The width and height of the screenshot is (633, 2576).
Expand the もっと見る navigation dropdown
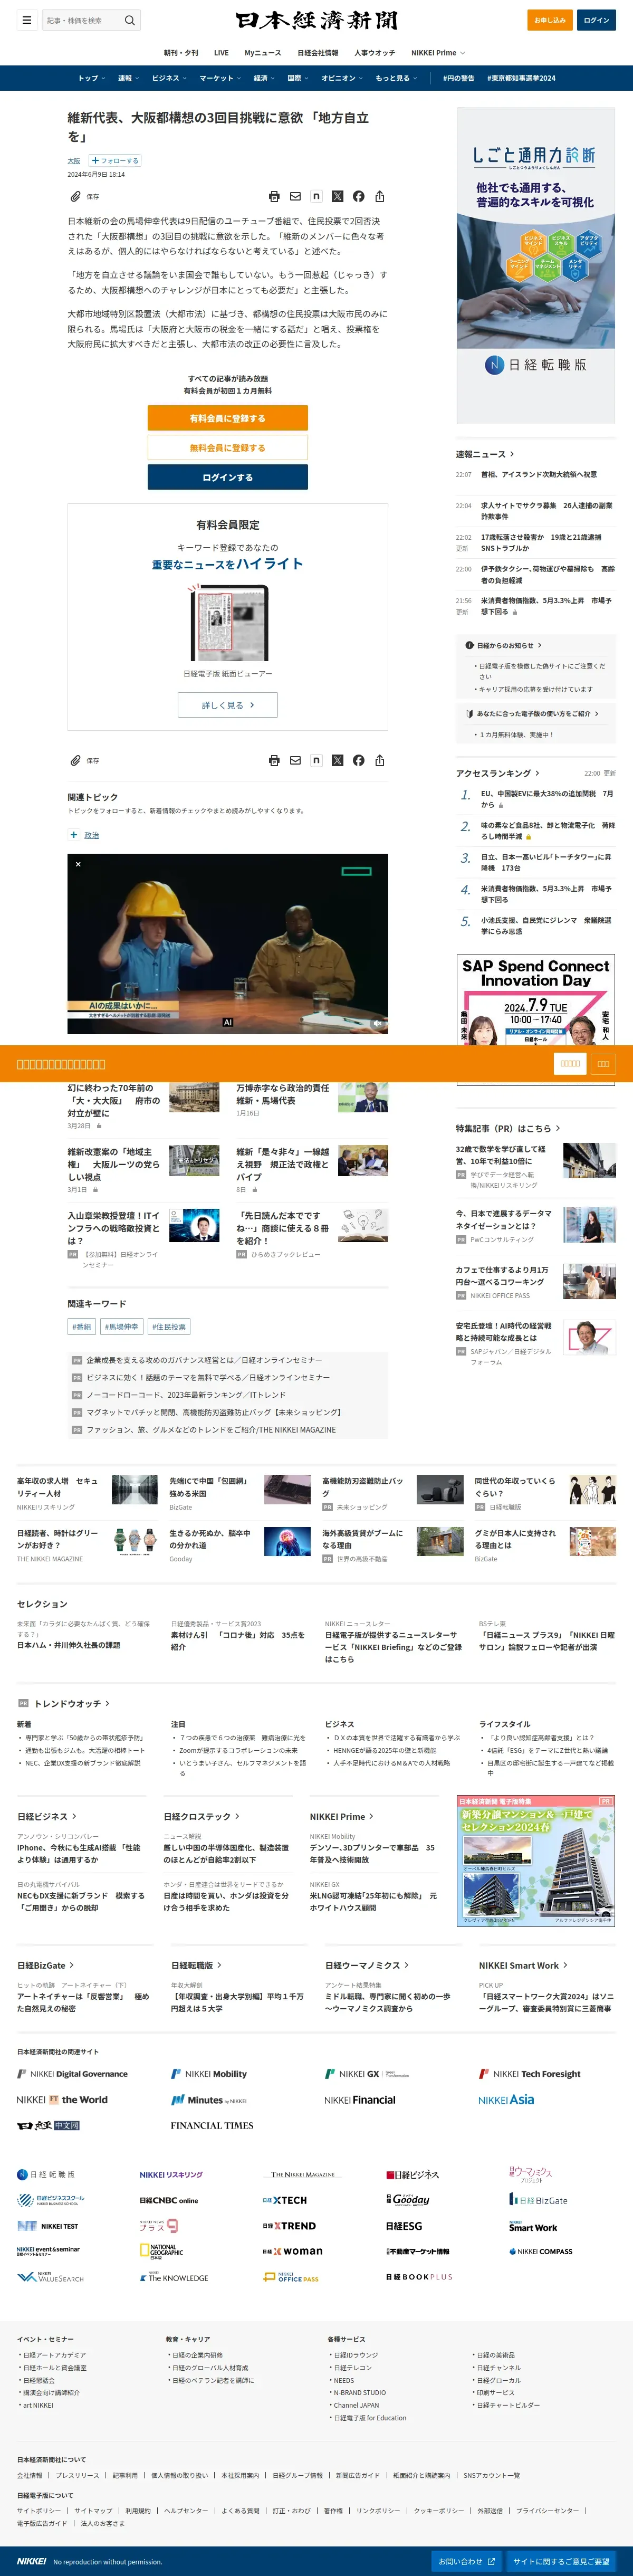[397, 78]
